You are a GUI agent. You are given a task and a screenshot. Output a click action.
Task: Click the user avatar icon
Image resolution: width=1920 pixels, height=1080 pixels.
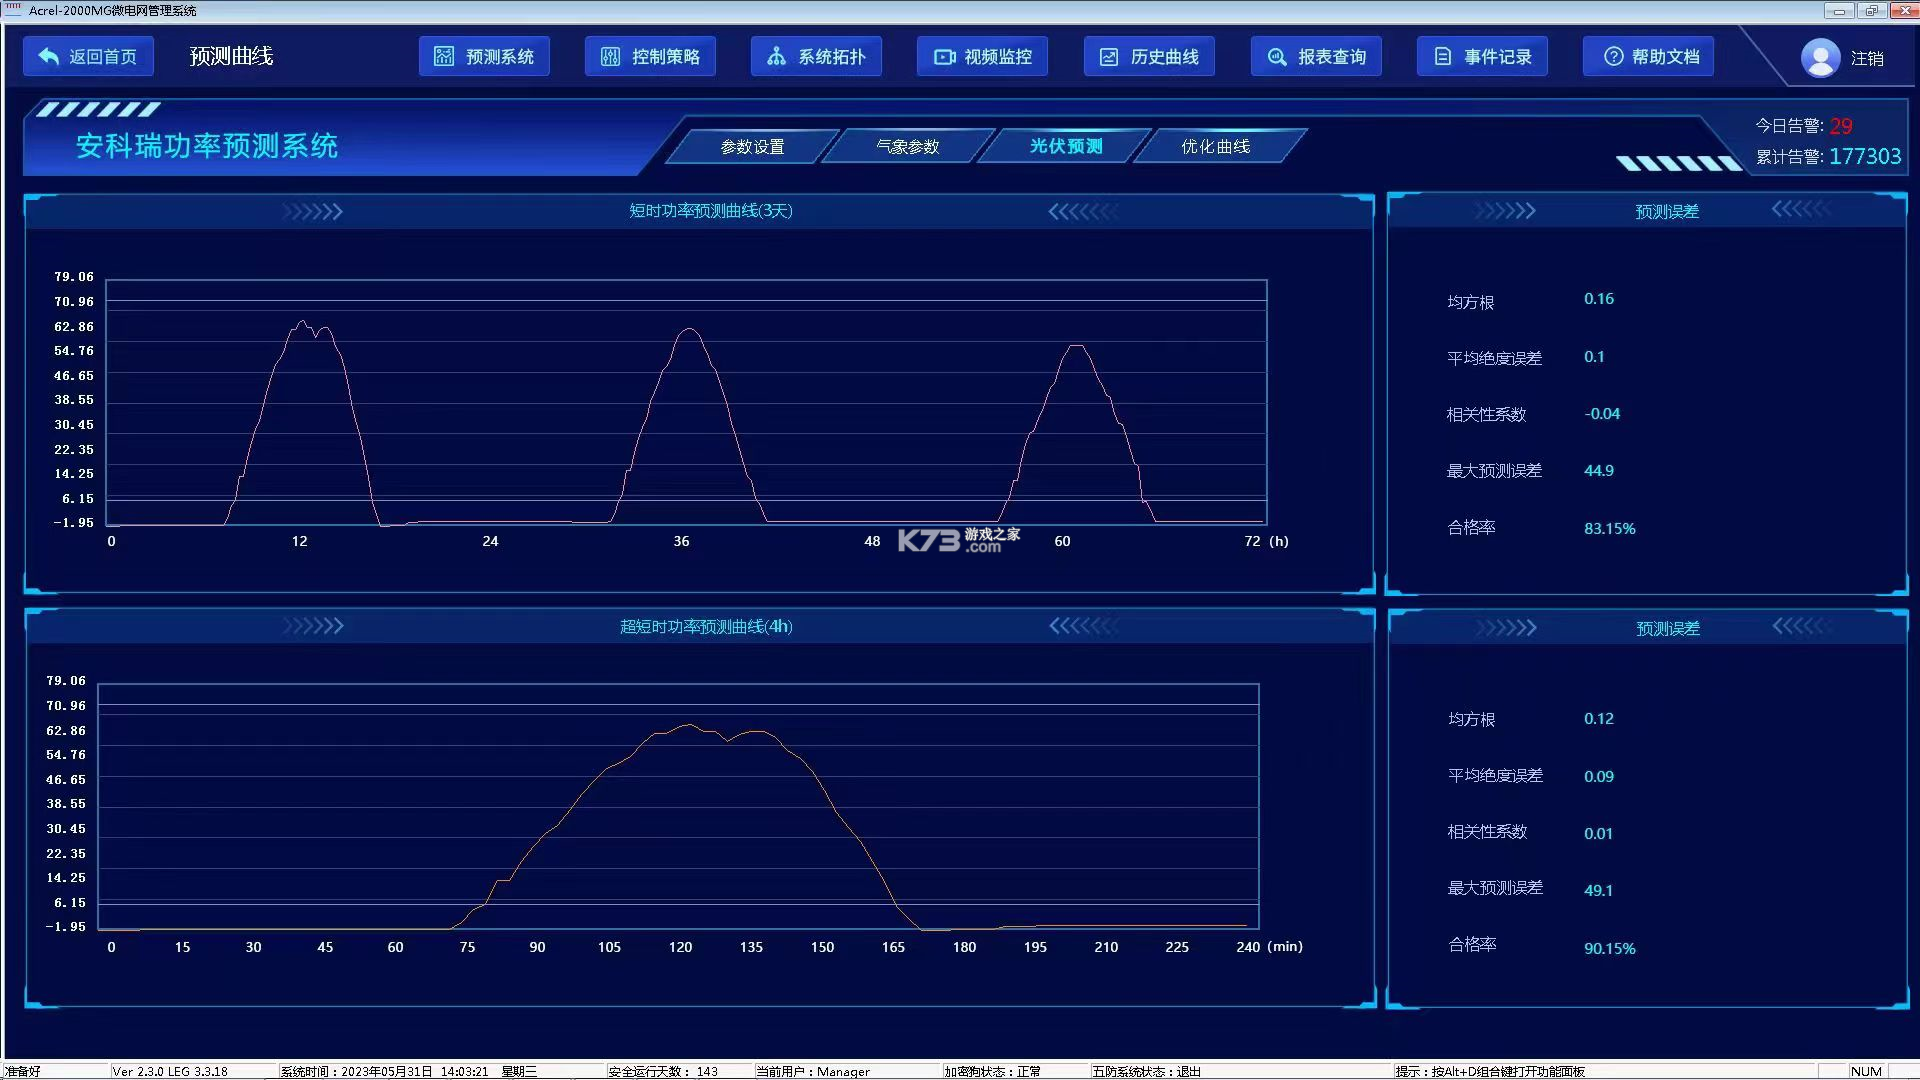click(1820, 58)
